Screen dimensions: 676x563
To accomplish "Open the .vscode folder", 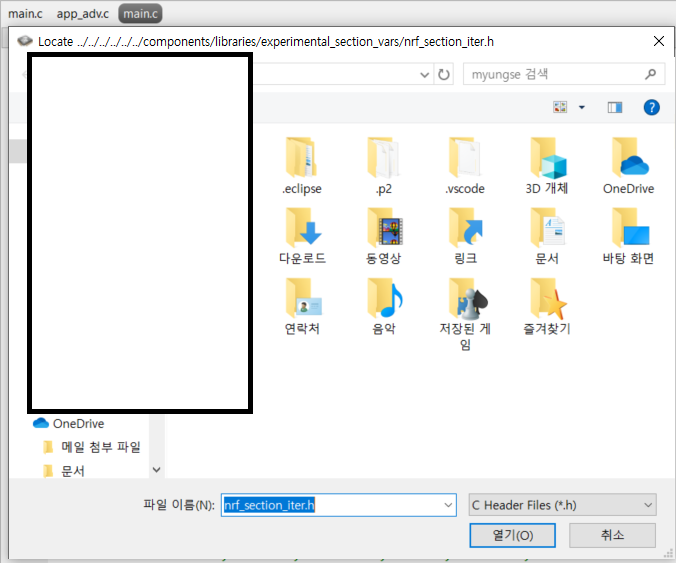I will pyautogui.click(x=465, y=166).
